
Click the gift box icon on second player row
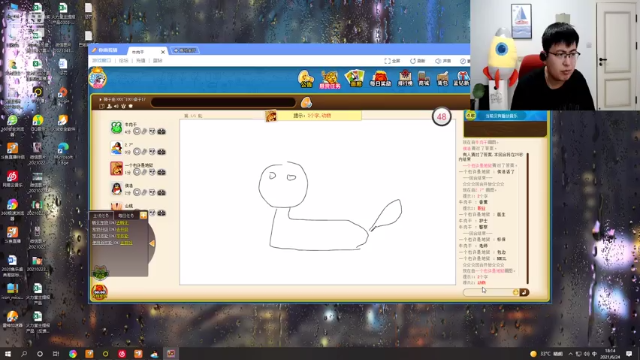162,151
